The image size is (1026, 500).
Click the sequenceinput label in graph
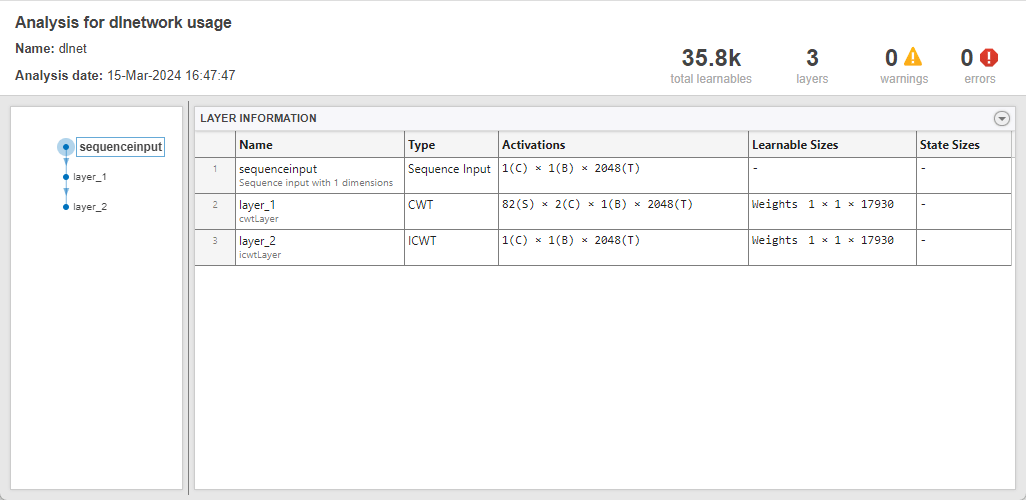pos(120,147)
